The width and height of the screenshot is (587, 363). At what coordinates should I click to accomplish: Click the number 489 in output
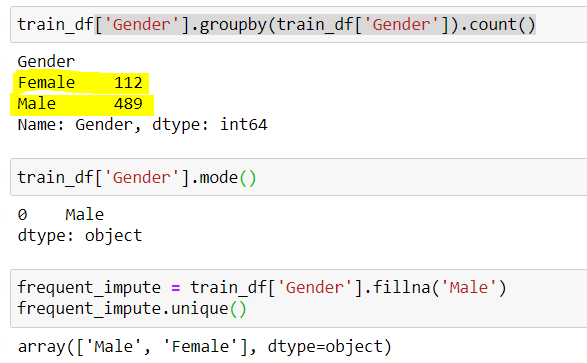[x=128, y=104]
